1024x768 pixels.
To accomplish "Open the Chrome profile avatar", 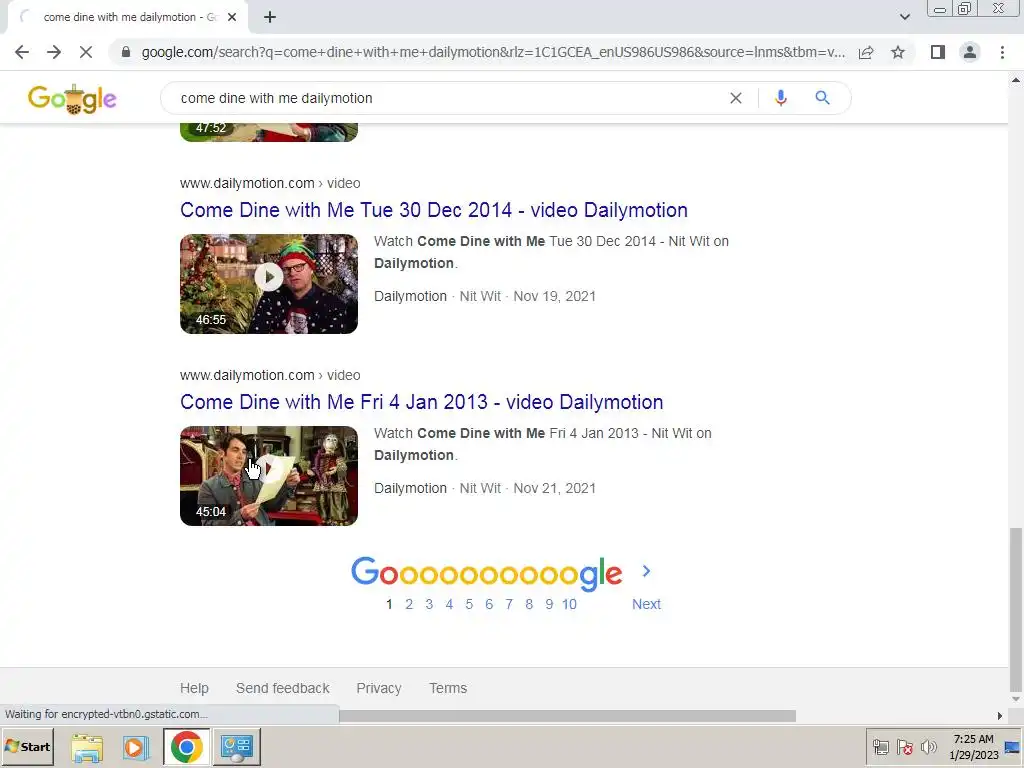I will (x=970, y=52).
